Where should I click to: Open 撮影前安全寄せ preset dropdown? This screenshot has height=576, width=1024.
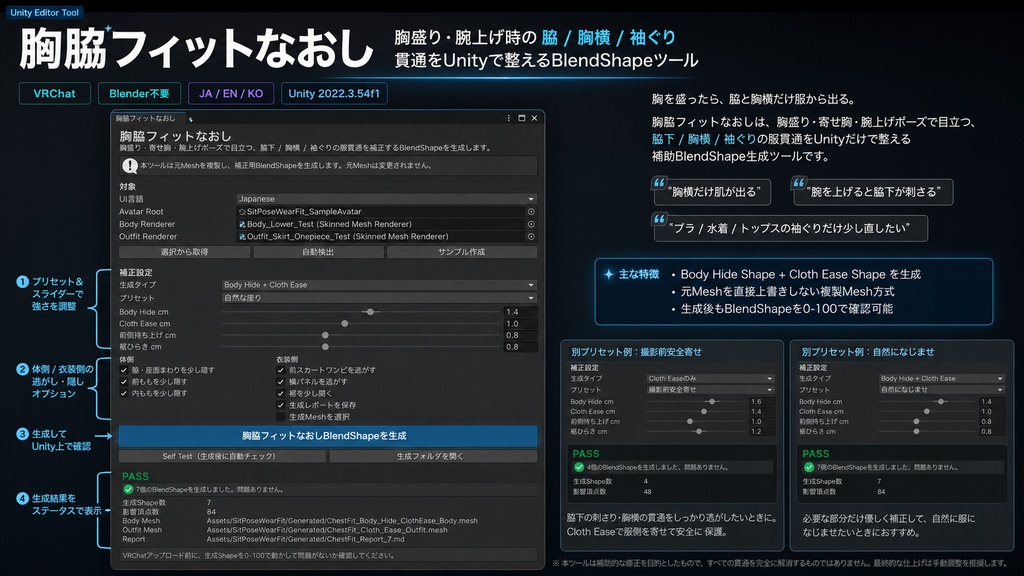tap(710, 389)
